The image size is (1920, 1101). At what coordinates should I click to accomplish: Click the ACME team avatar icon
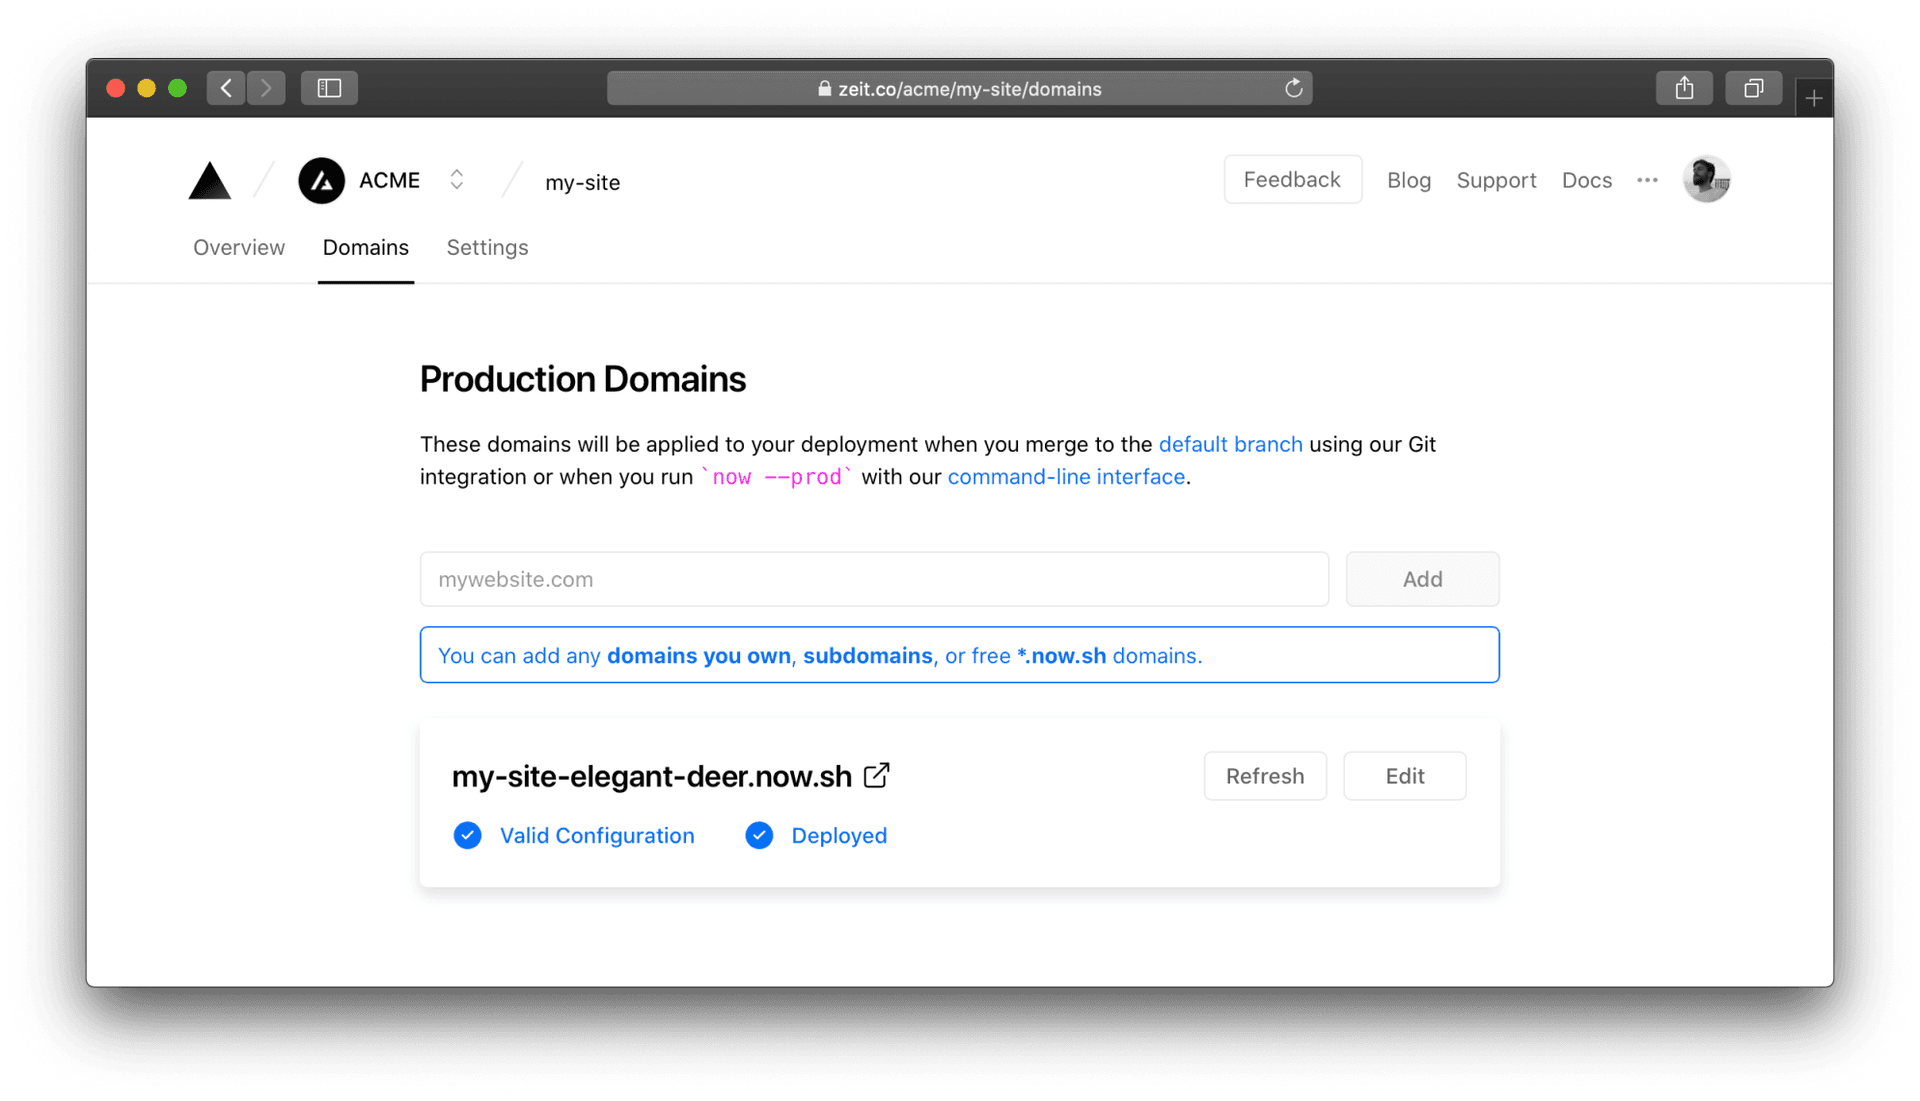click(x=321, y=180)
